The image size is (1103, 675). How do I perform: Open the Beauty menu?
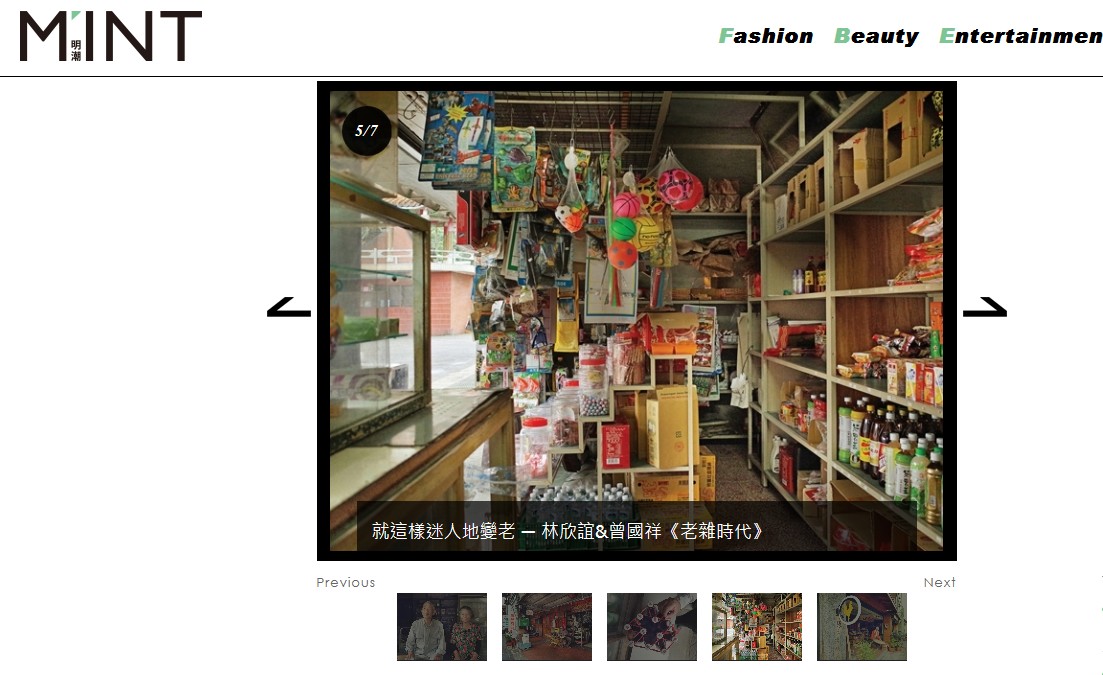(x=876, y=36)
